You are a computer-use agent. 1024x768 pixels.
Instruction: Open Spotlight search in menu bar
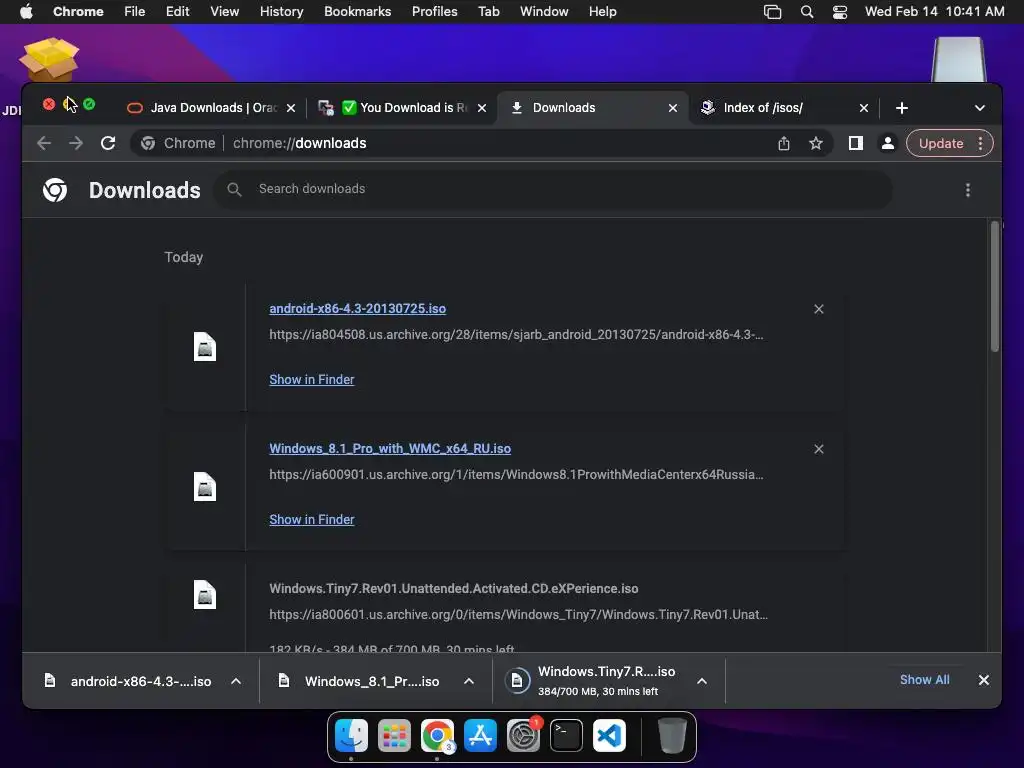(x=807, y=12)
